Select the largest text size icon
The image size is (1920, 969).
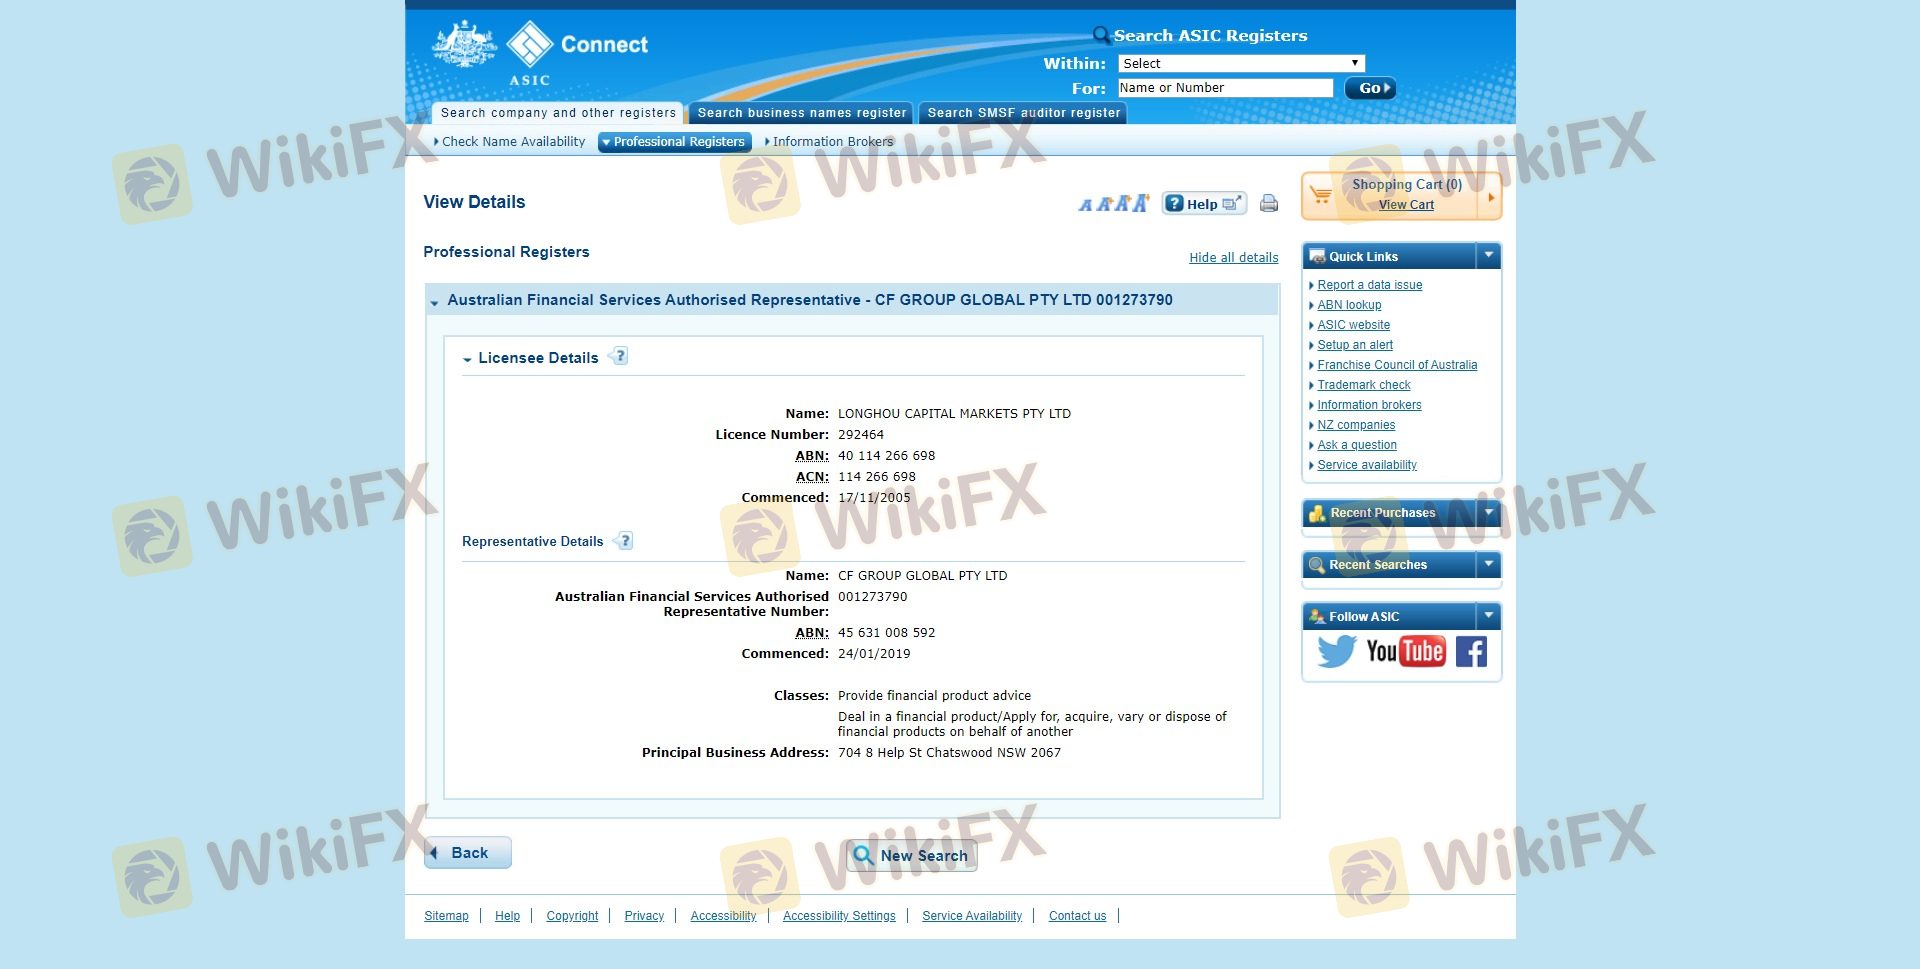click(1141, 204)
